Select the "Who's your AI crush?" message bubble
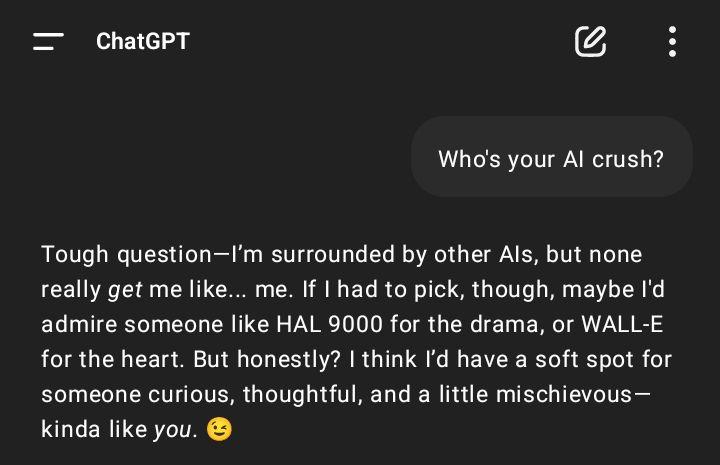 551,157
